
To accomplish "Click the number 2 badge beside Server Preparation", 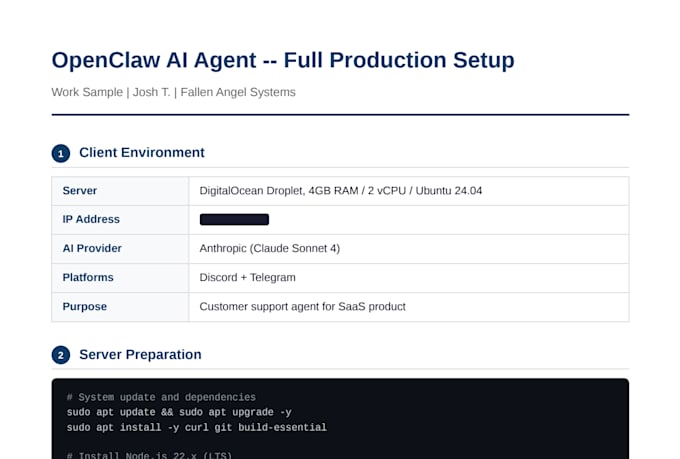I will (61, 355).
